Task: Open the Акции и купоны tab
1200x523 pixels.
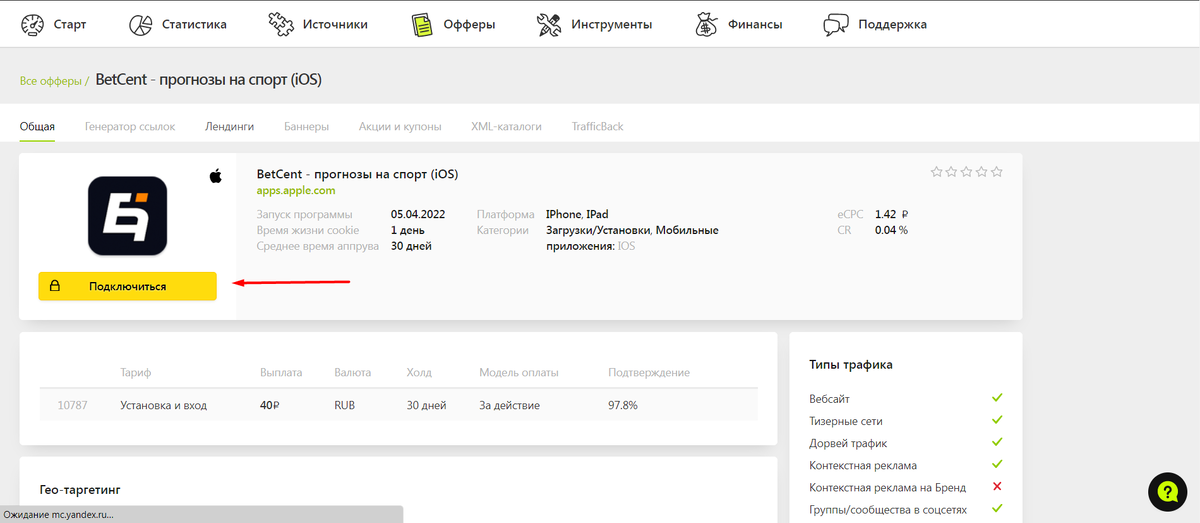Action: pos(400,127)
